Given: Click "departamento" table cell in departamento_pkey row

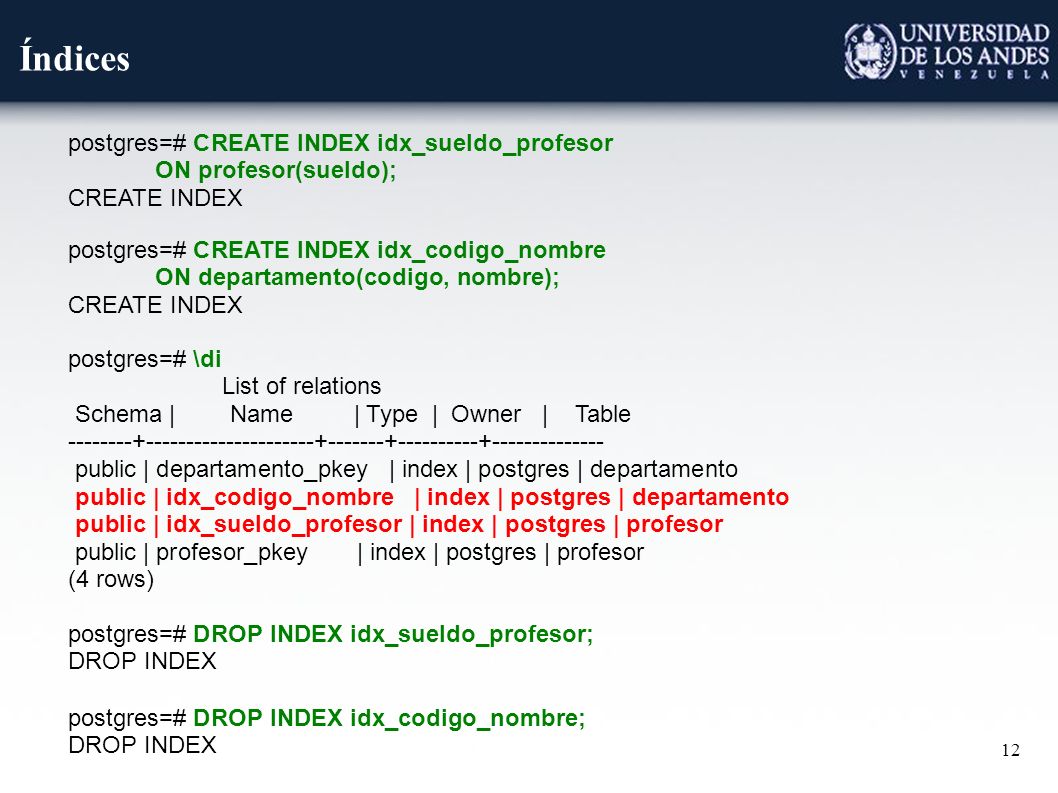Looking at the screenshot, I should click(x=664, y=469).
